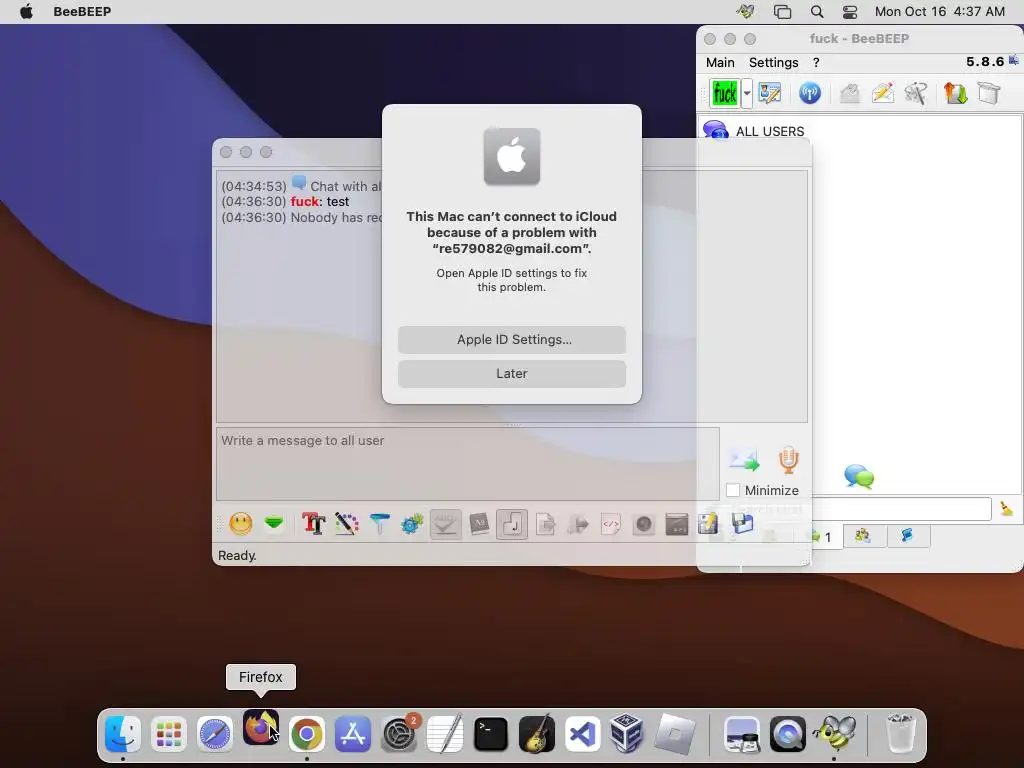This screenshot has width=1024, height=768.
Task: Dismiss the iCloud dialog with Later
Action: tap(512, 374)
